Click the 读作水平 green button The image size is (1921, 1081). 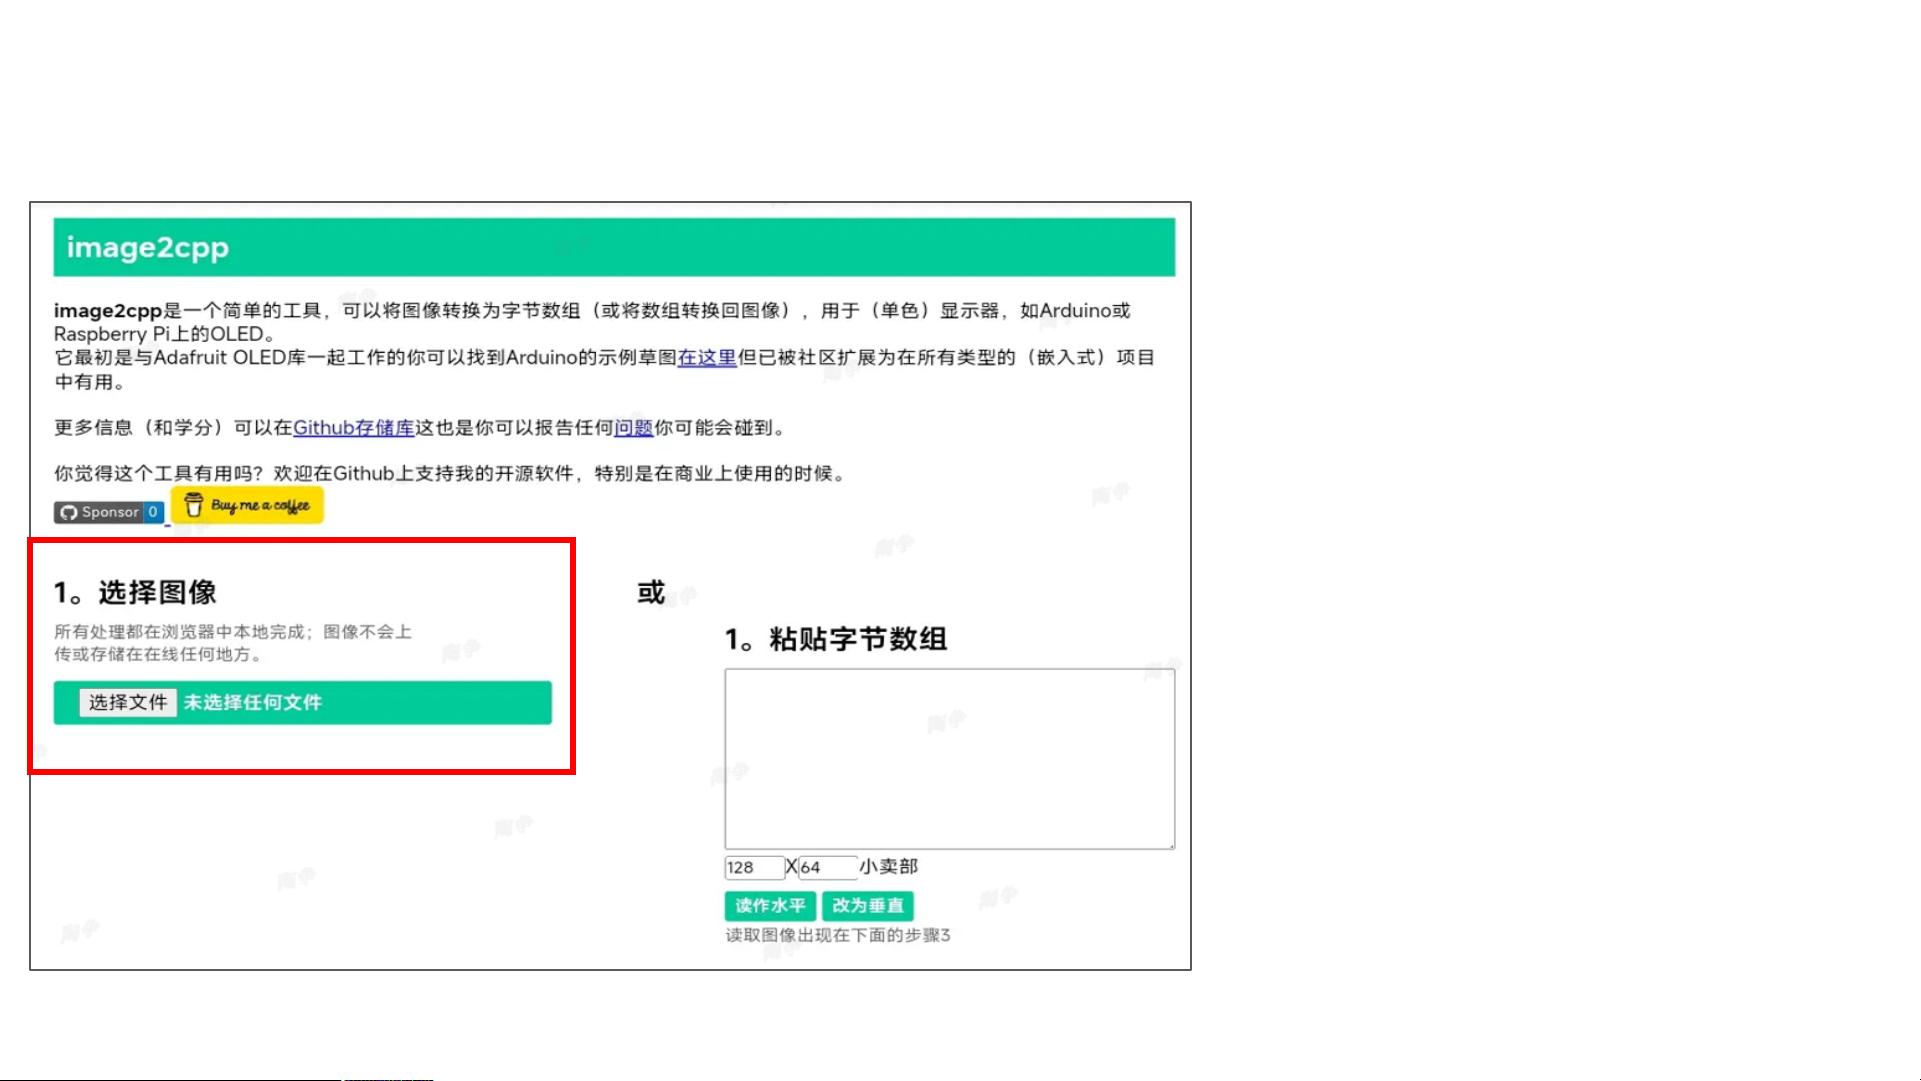pos(769,906)
